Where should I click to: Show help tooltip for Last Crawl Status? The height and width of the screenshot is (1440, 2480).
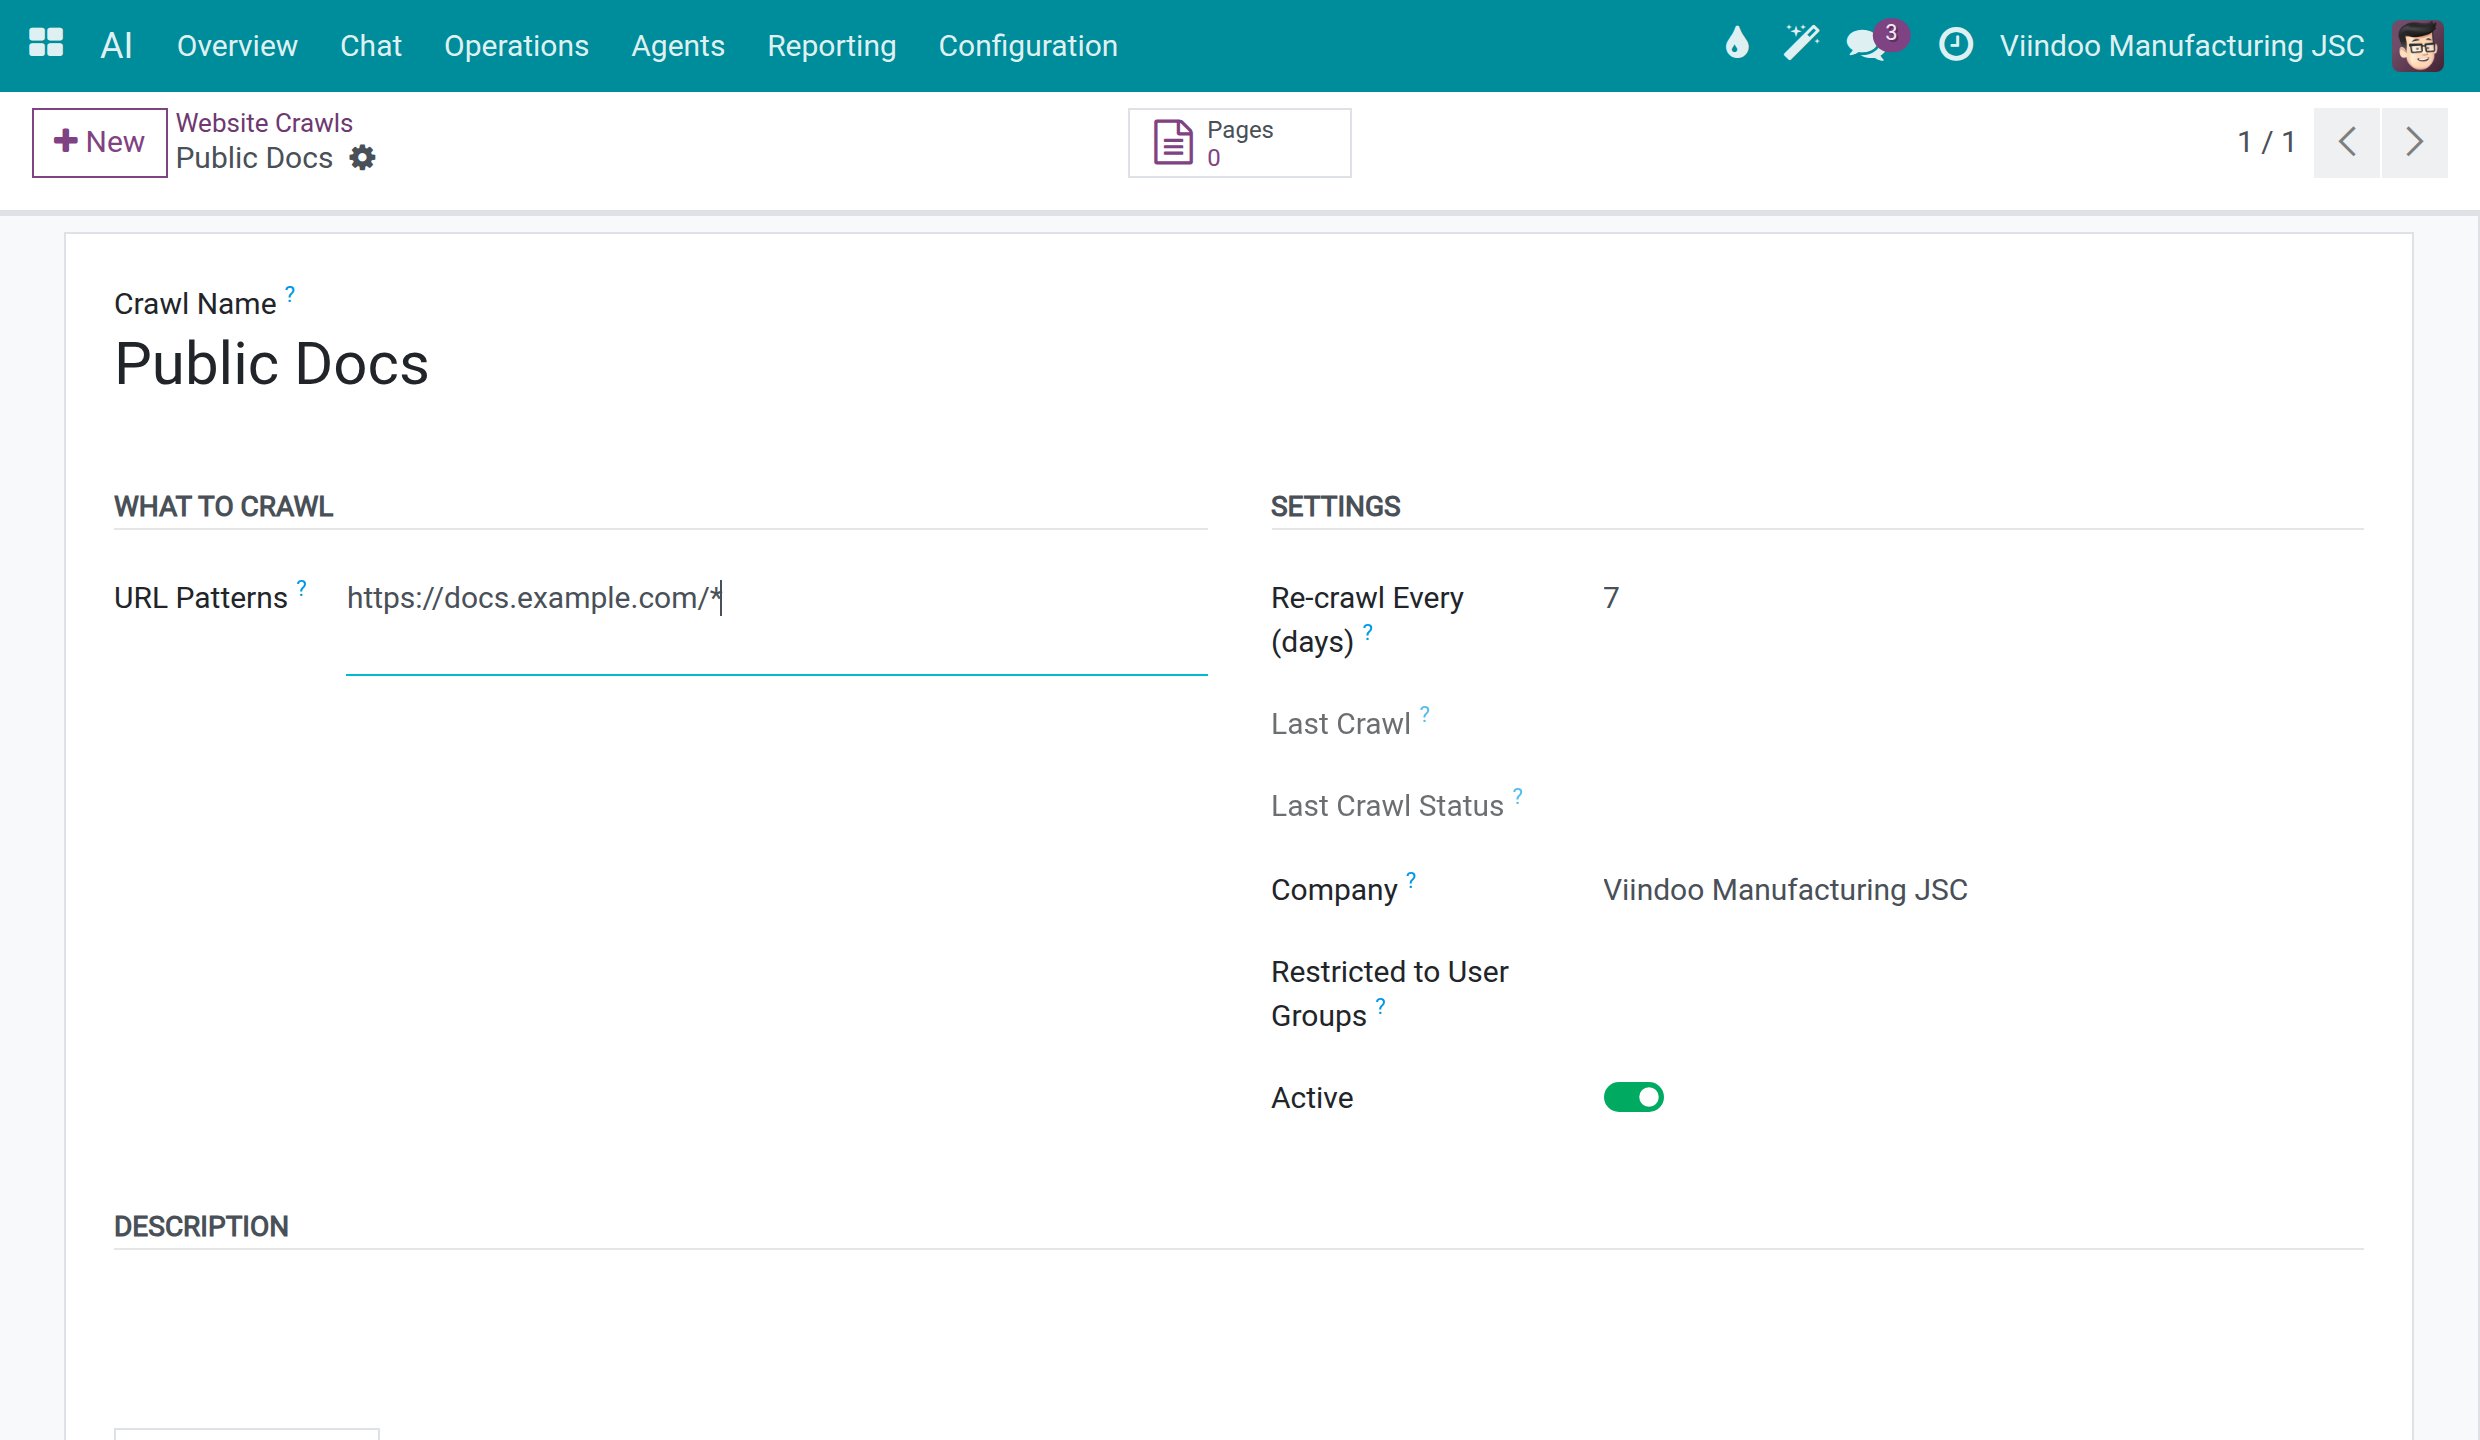click(x=1518, y=795)
